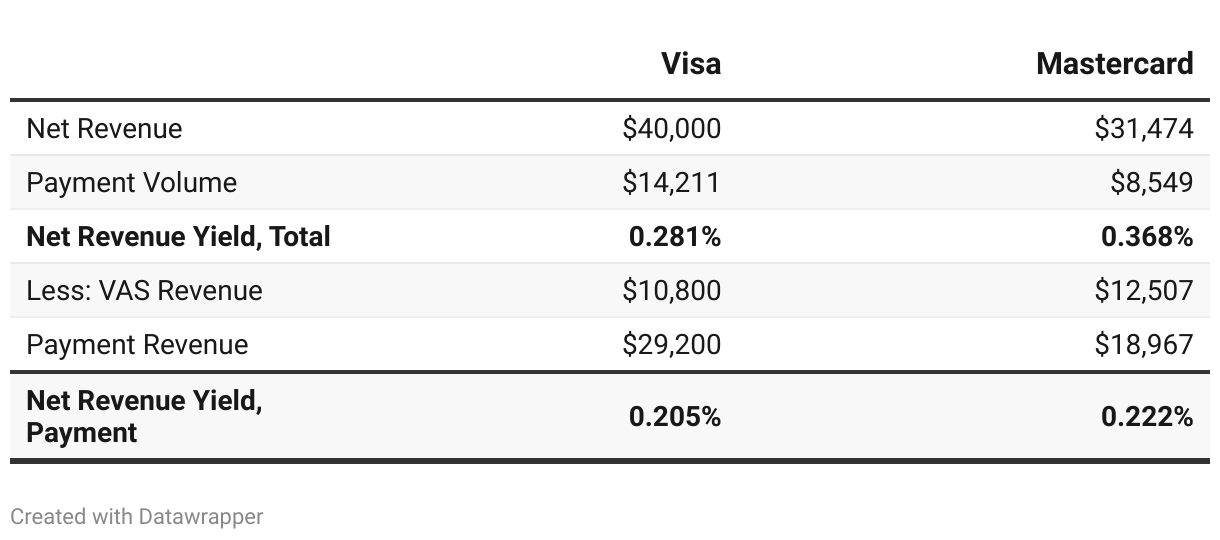The width and height of the screenshot is (1220, 540).
Task: Click Mastercard VAS revenue $12,507 cell
Action: [x=1144, y=291]
